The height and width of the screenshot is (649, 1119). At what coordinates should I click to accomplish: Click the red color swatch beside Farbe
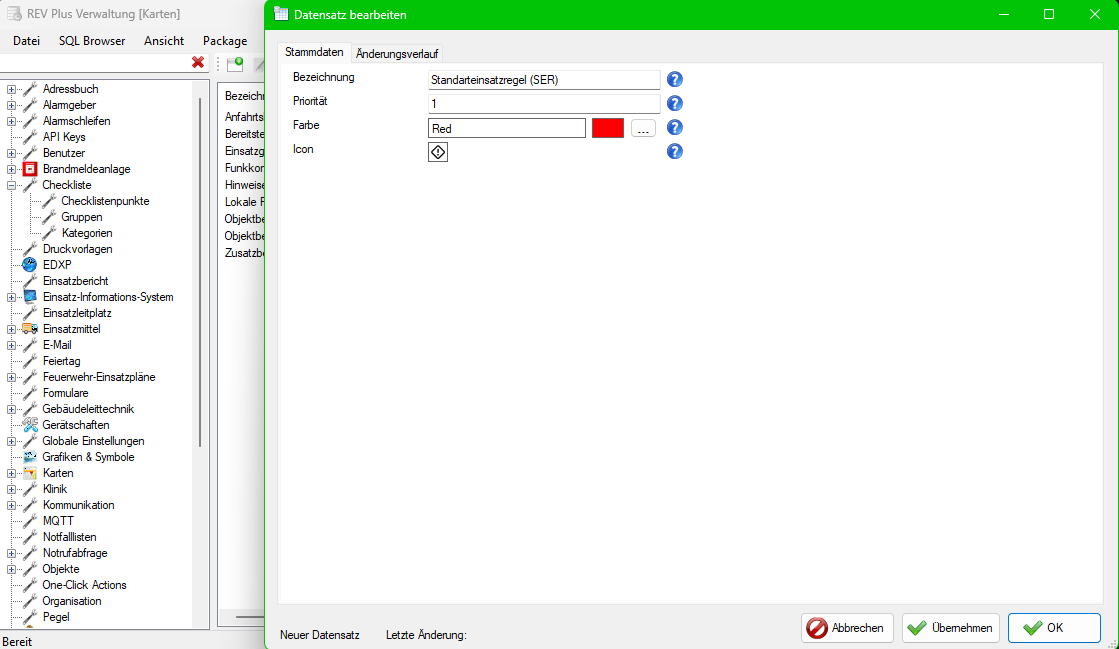607,128
